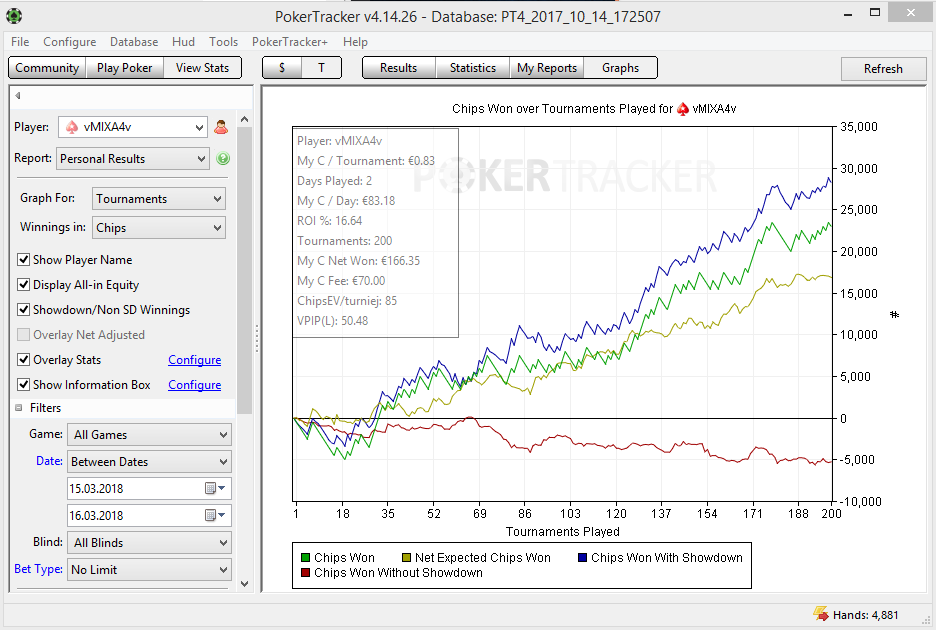Viewport: 936px width, 630px height.
Task: Click Configure link next to Show Information Box
Action: pyautogui.click(x=195, y=385)
